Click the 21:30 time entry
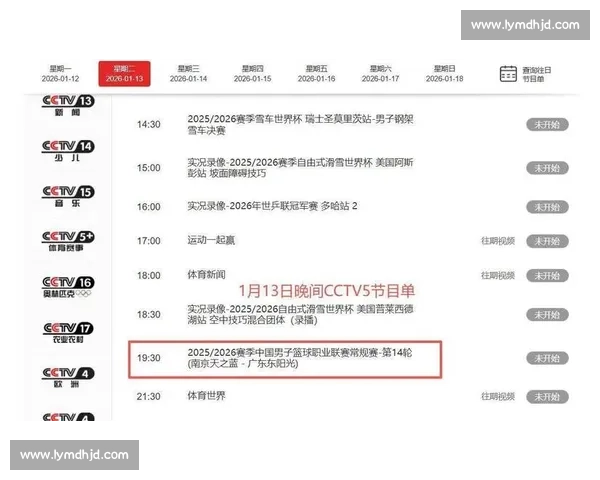 click(149, 397)
